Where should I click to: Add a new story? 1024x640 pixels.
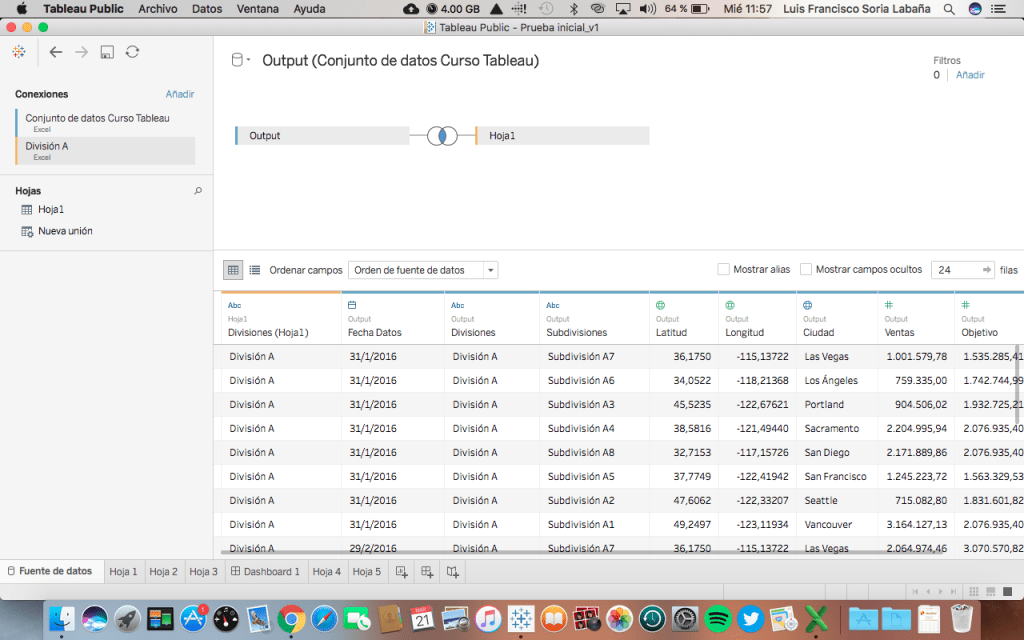click(x=453, y=572)
